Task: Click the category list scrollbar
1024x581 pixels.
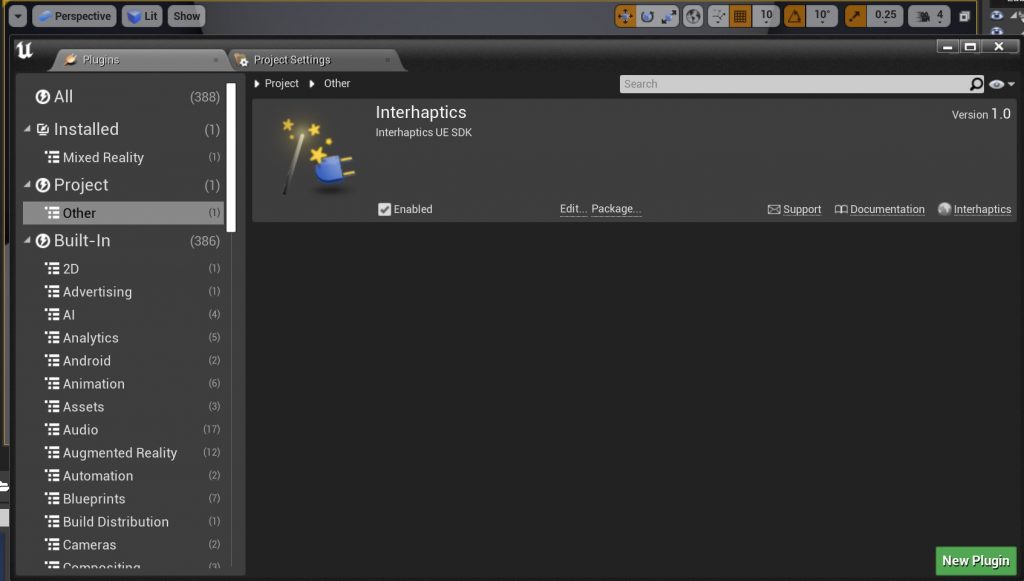Action: pyautogui.click(x=231, y=157)
